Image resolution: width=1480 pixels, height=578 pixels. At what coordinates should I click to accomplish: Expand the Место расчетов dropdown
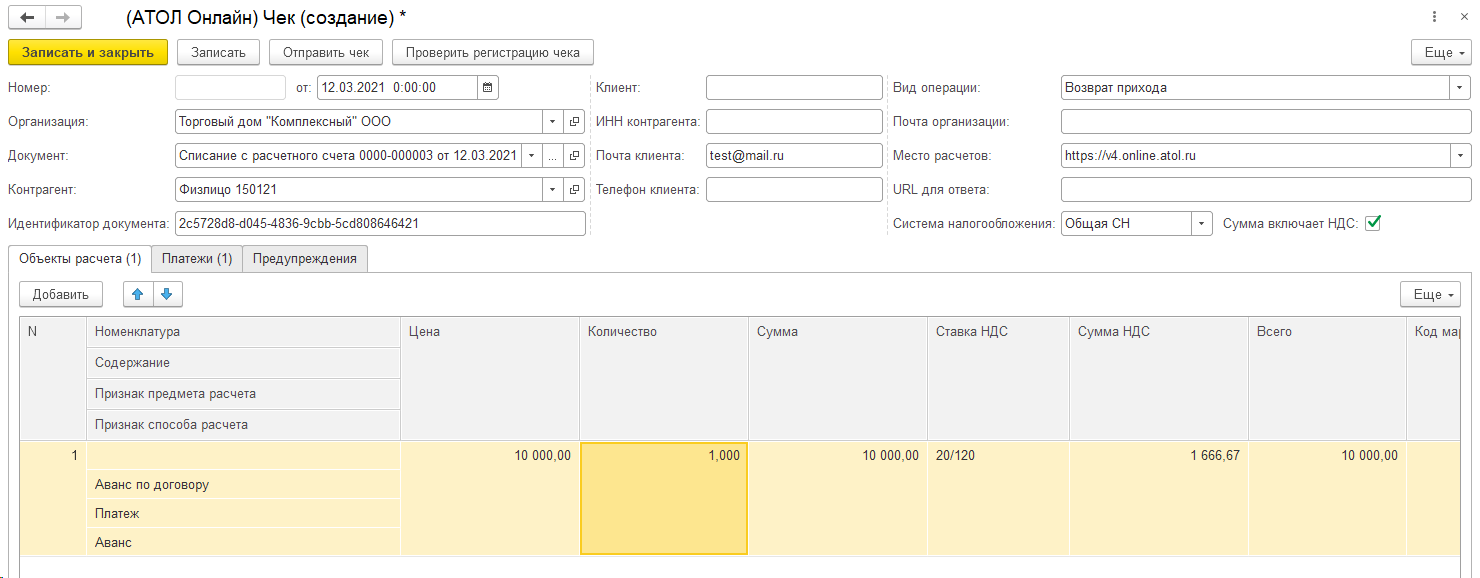point(1460,156)
